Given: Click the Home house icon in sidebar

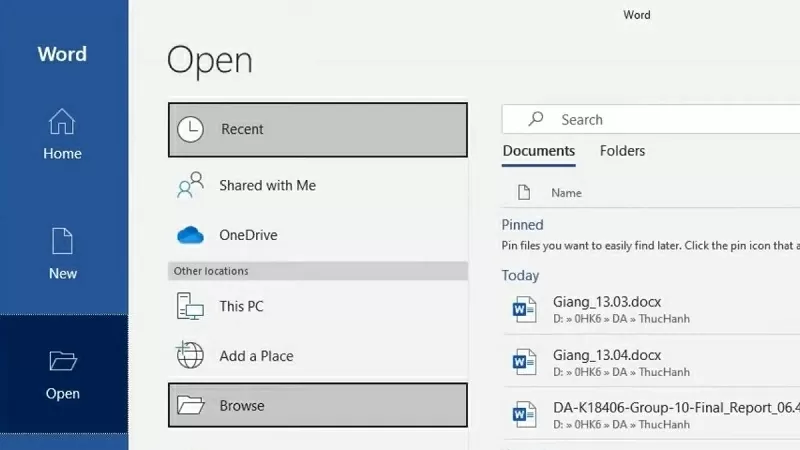Looking at the screenshot, I should [62, 122].
